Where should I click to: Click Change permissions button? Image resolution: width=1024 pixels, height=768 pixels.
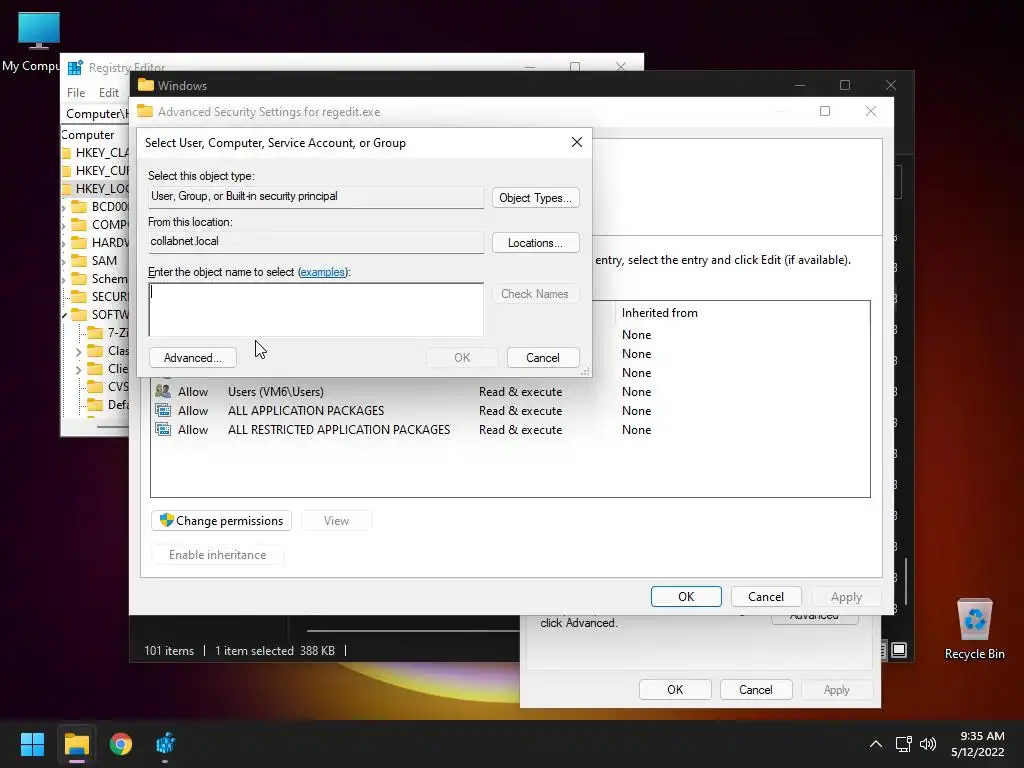221,520
